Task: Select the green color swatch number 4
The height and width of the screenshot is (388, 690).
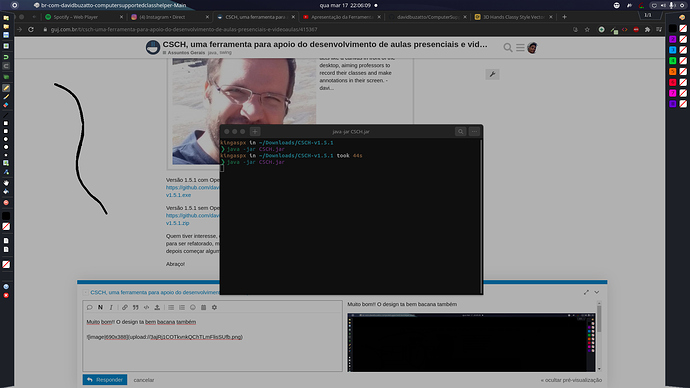Action: click(x=672, y=61)
